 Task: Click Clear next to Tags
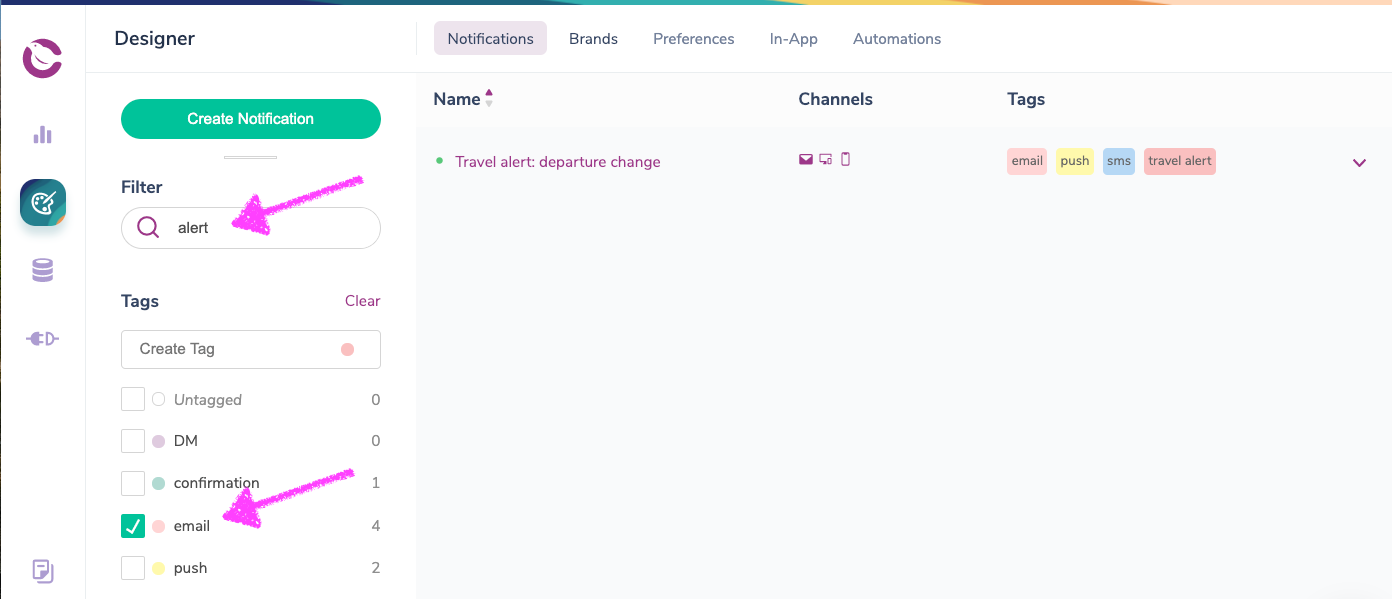tap(362, 301)
